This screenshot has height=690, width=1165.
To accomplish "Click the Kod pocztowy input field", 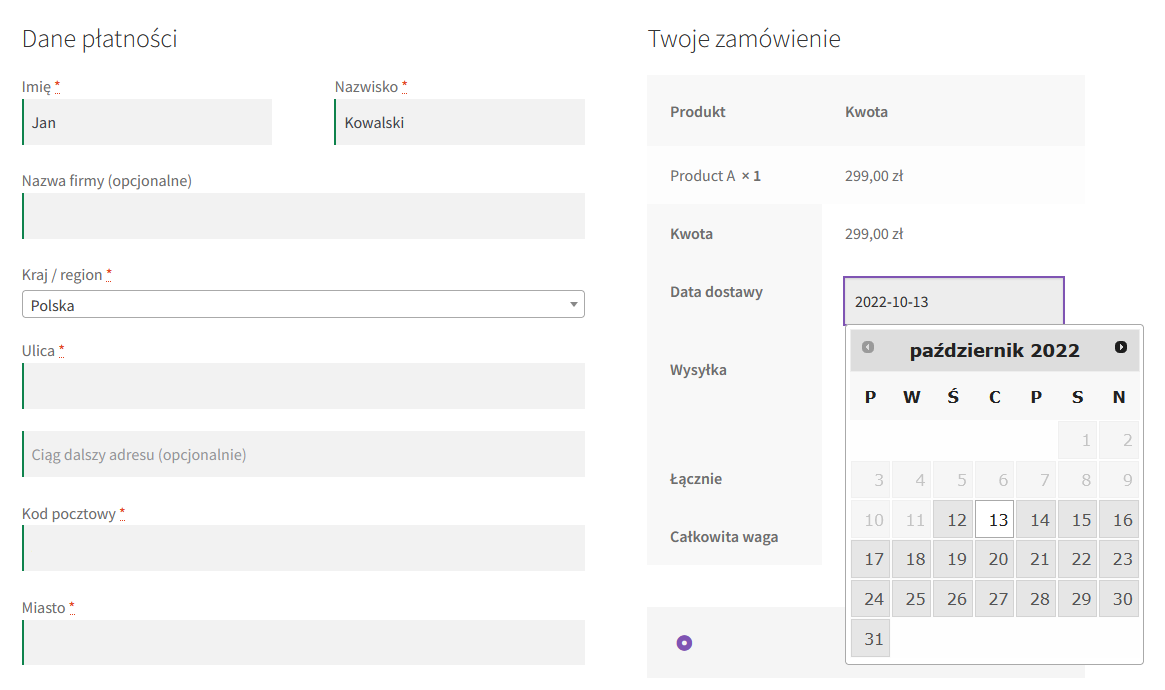I will [303, 548].
